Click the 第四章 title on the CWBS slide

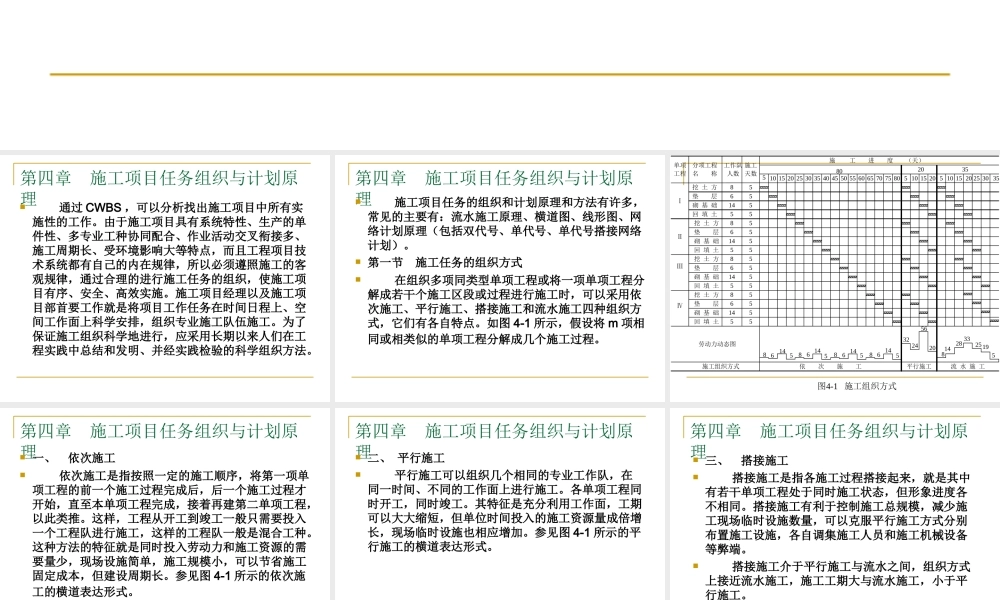[x=159, y=187]
